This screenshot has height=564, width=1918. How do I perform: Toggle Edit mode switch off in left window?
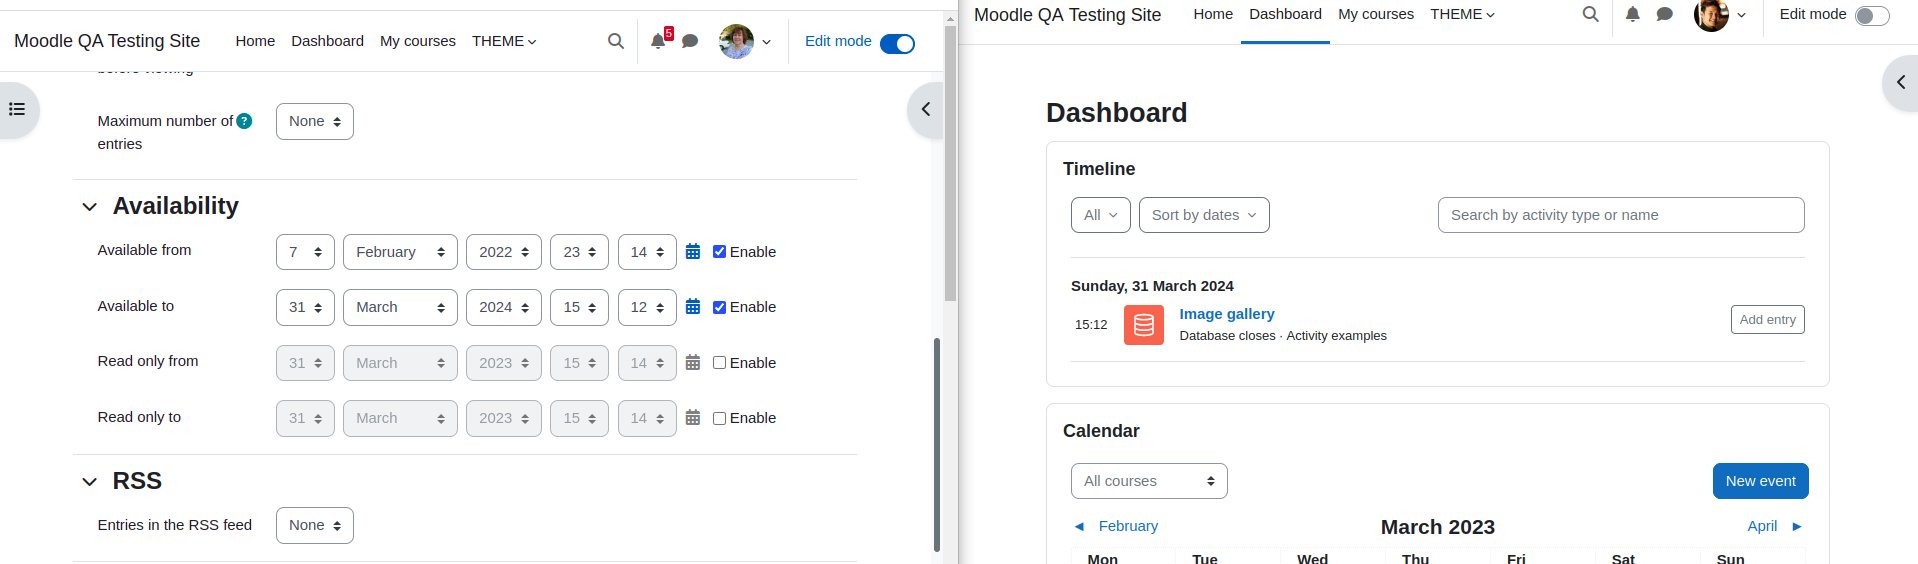[x=897, y=43]
